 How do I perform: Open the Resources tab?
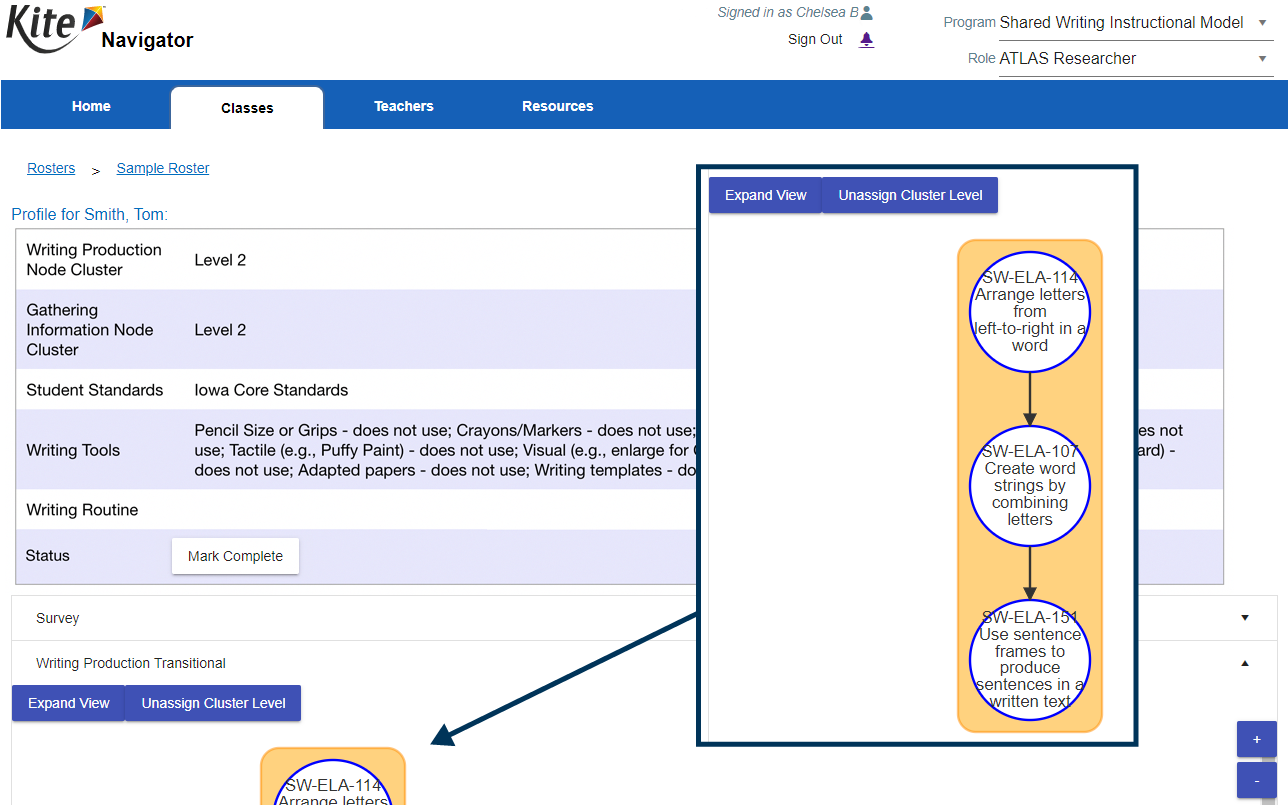tap(557, 106)
